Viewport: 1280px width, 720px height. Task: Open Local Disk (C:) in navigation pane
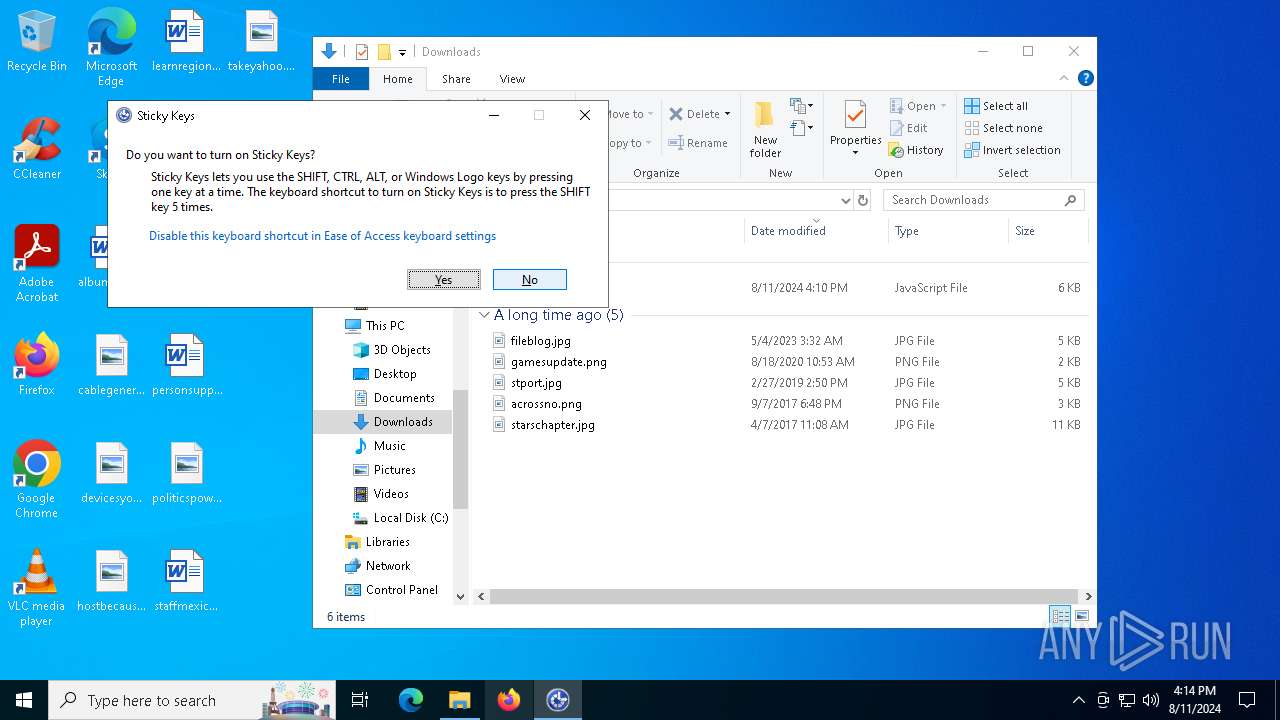coord(410,518)
